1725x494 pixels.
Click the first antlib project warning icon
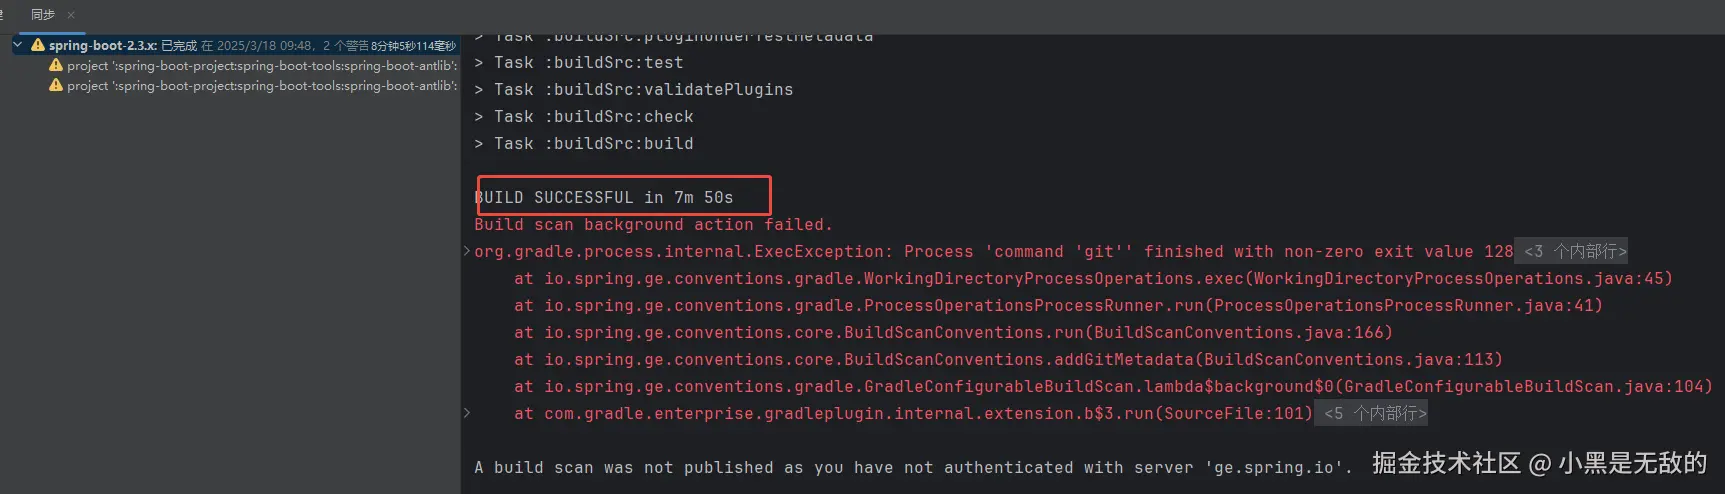[56, 65]
